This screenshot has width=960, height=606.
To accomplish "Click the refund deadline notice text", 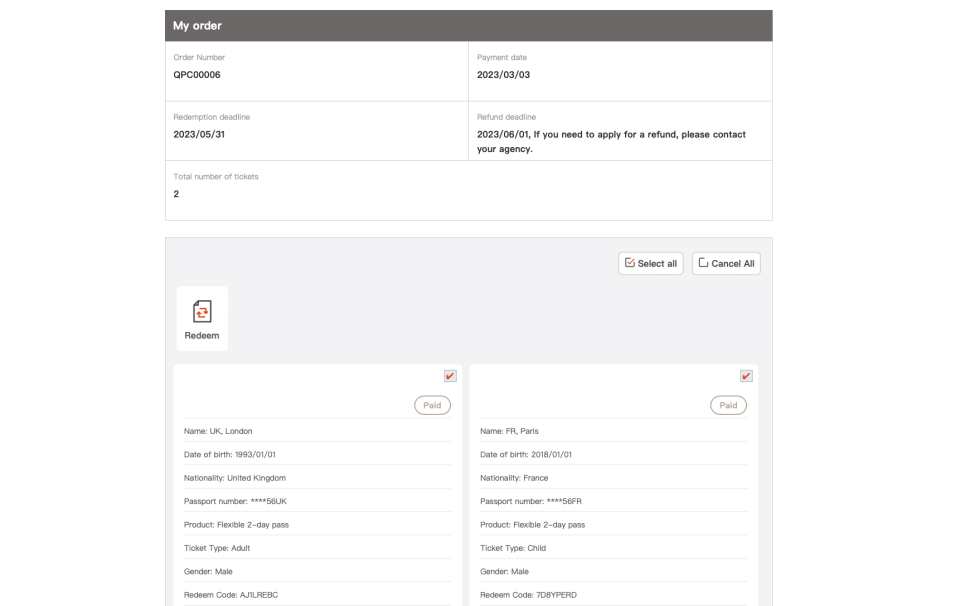I will click(x=611, y=141).
